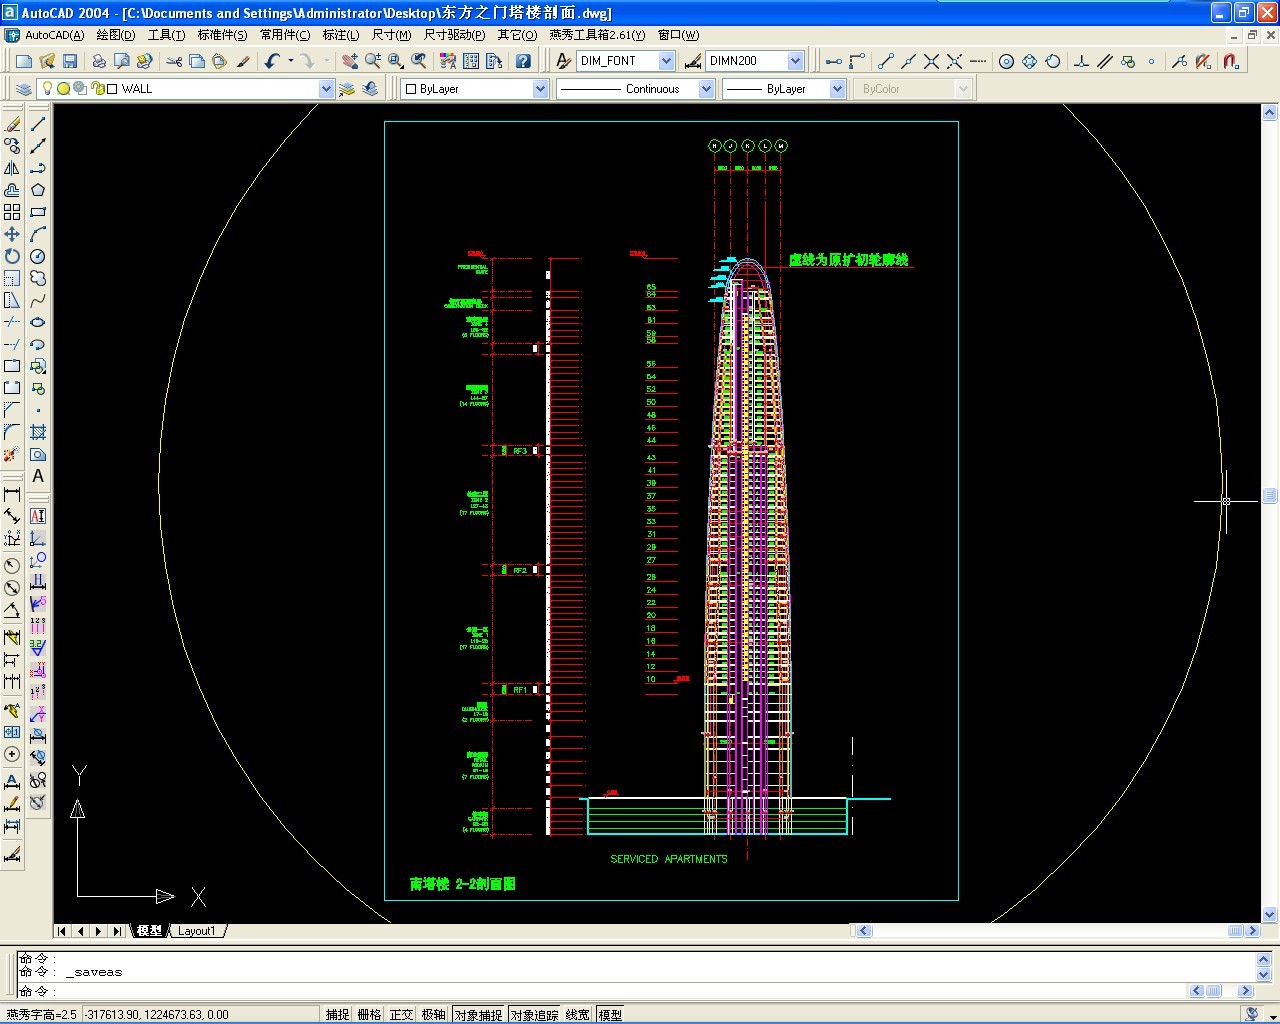Select the Snap to Intersection icon

931,61
